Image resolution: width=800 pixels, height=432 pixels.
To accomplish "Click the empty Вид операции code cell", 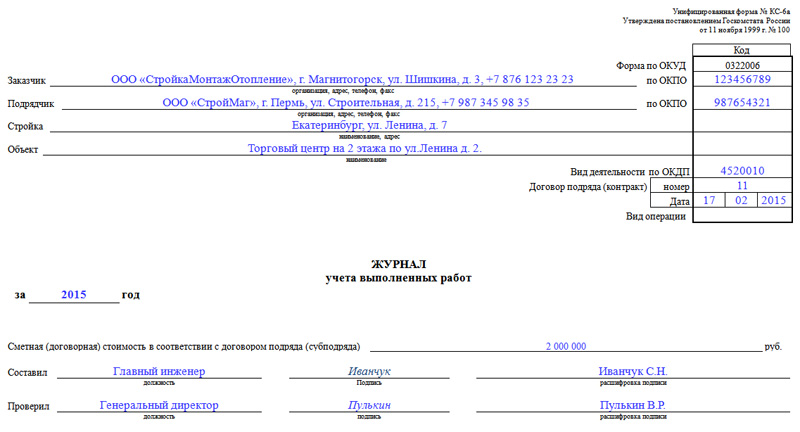I will click(742, 215).
